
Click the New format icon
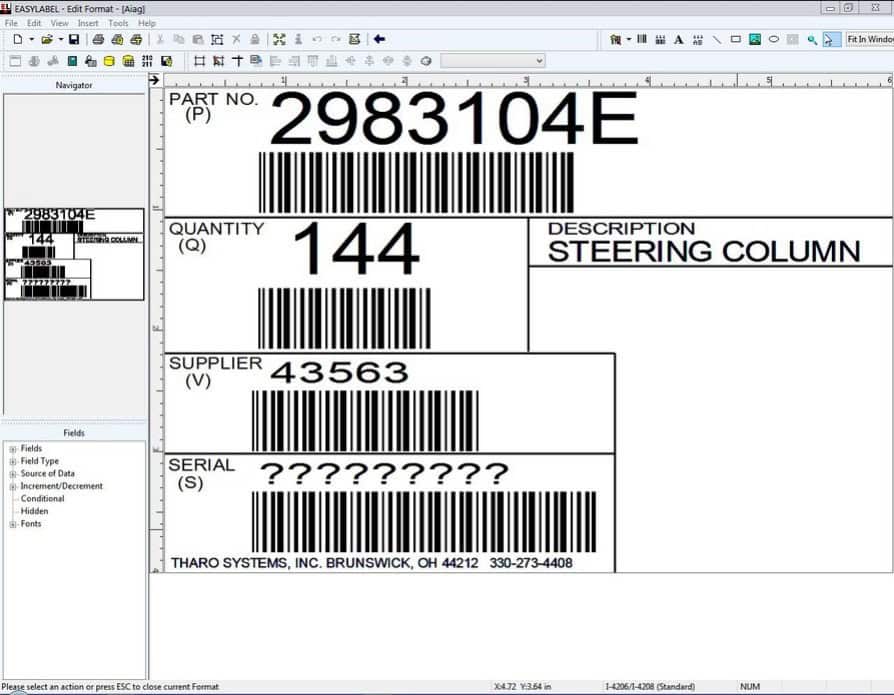tap(18, 39)
